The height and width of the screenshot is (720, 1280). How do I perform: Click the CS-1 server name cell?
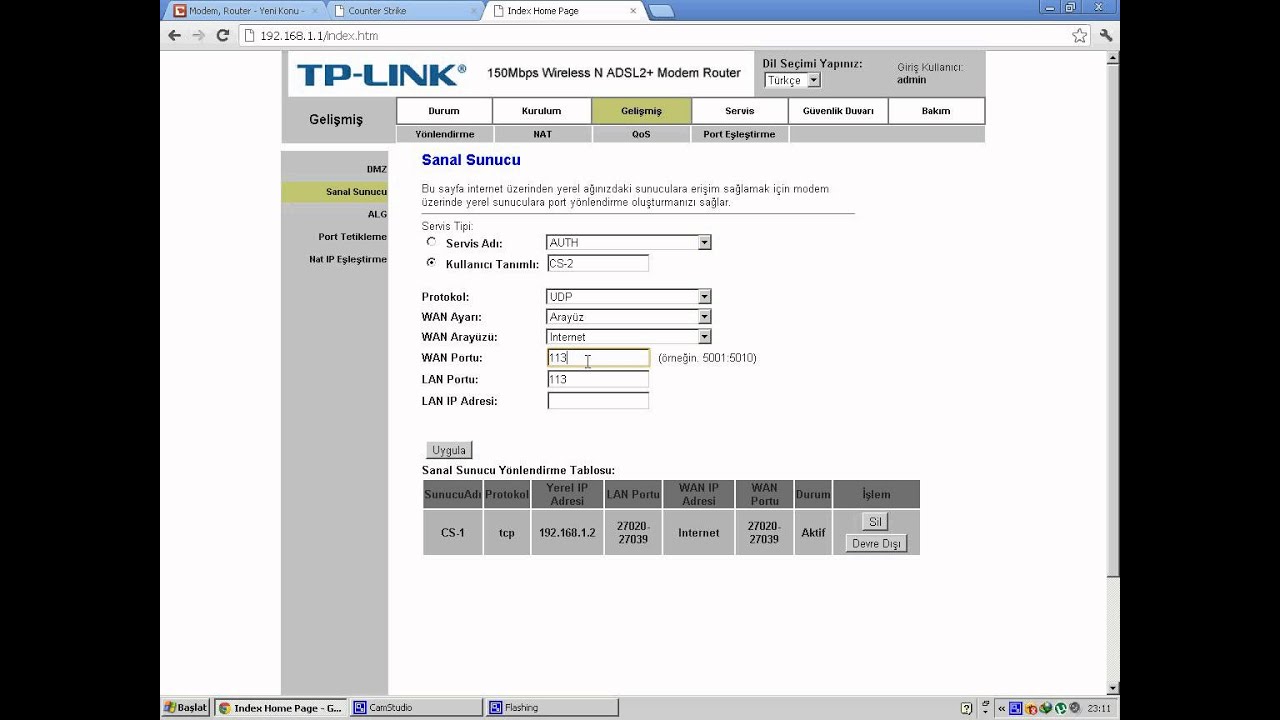(x=453, y=533)
